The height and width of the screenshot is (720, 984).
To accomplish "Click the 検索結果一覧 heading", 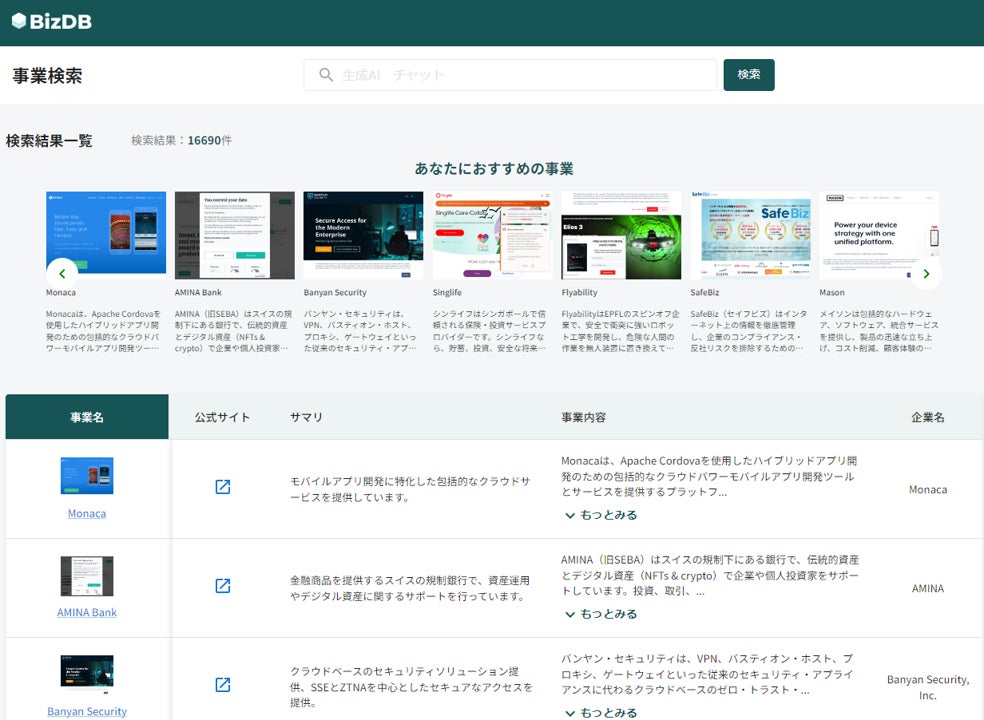I will click(49, 141).
